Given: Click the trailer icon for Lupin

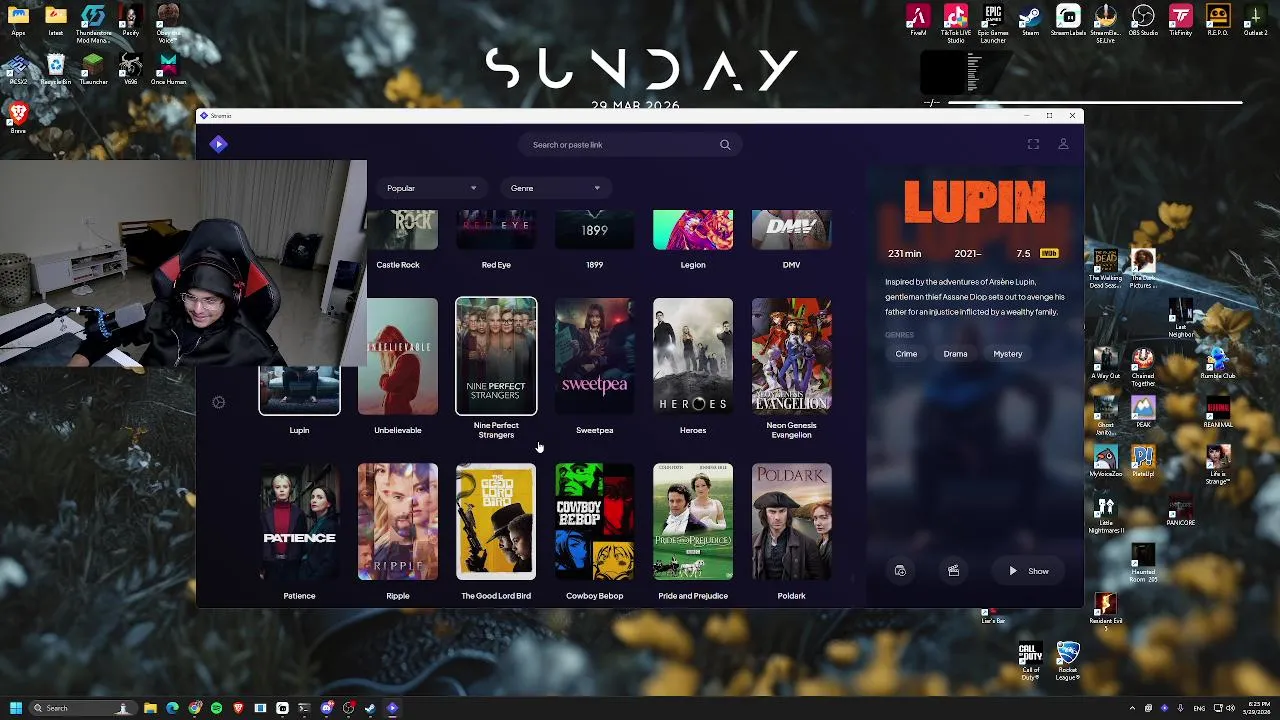Looking at the screenshot, I should pos(953,571).
